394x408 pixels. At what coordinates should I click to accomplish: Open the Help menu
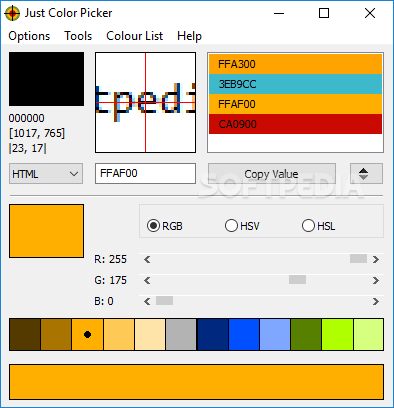click(x=189, y=36)
